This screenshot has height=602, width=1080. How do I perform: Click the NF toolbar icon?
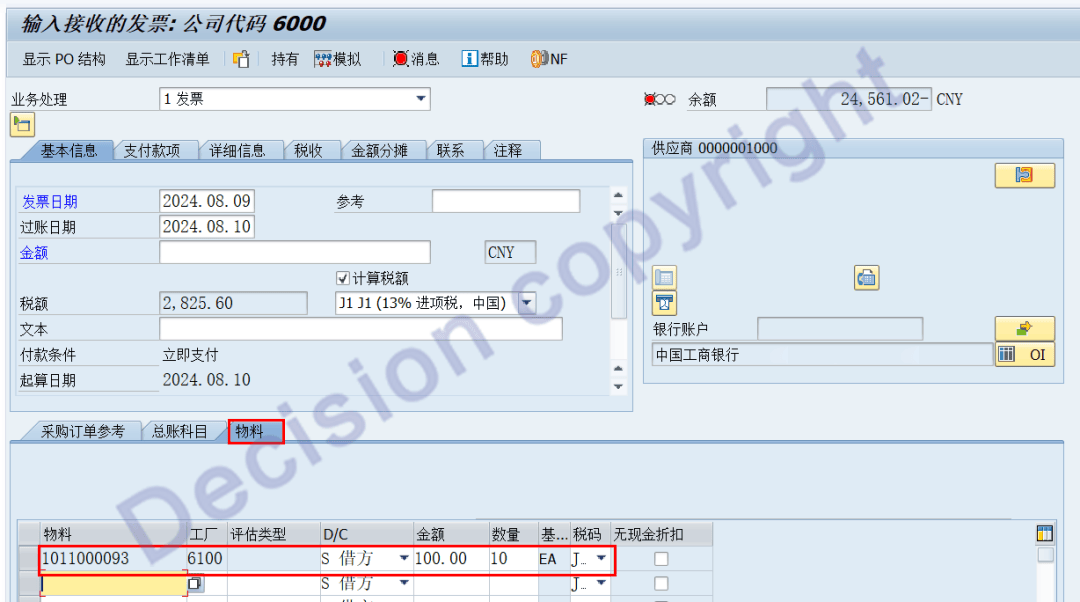(x=549, y=59)
